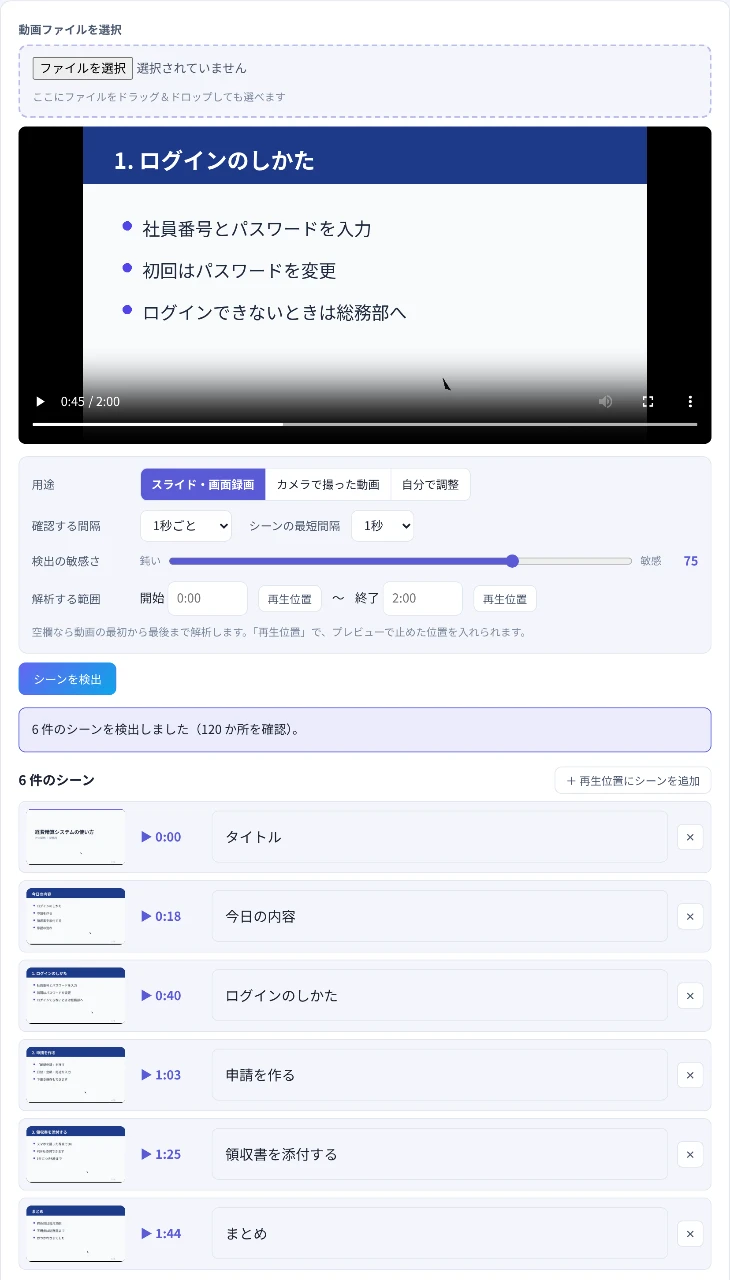Select the スライド・画面録画 usage option
This screenshot has width=730, height=1280.
(203, 484)
